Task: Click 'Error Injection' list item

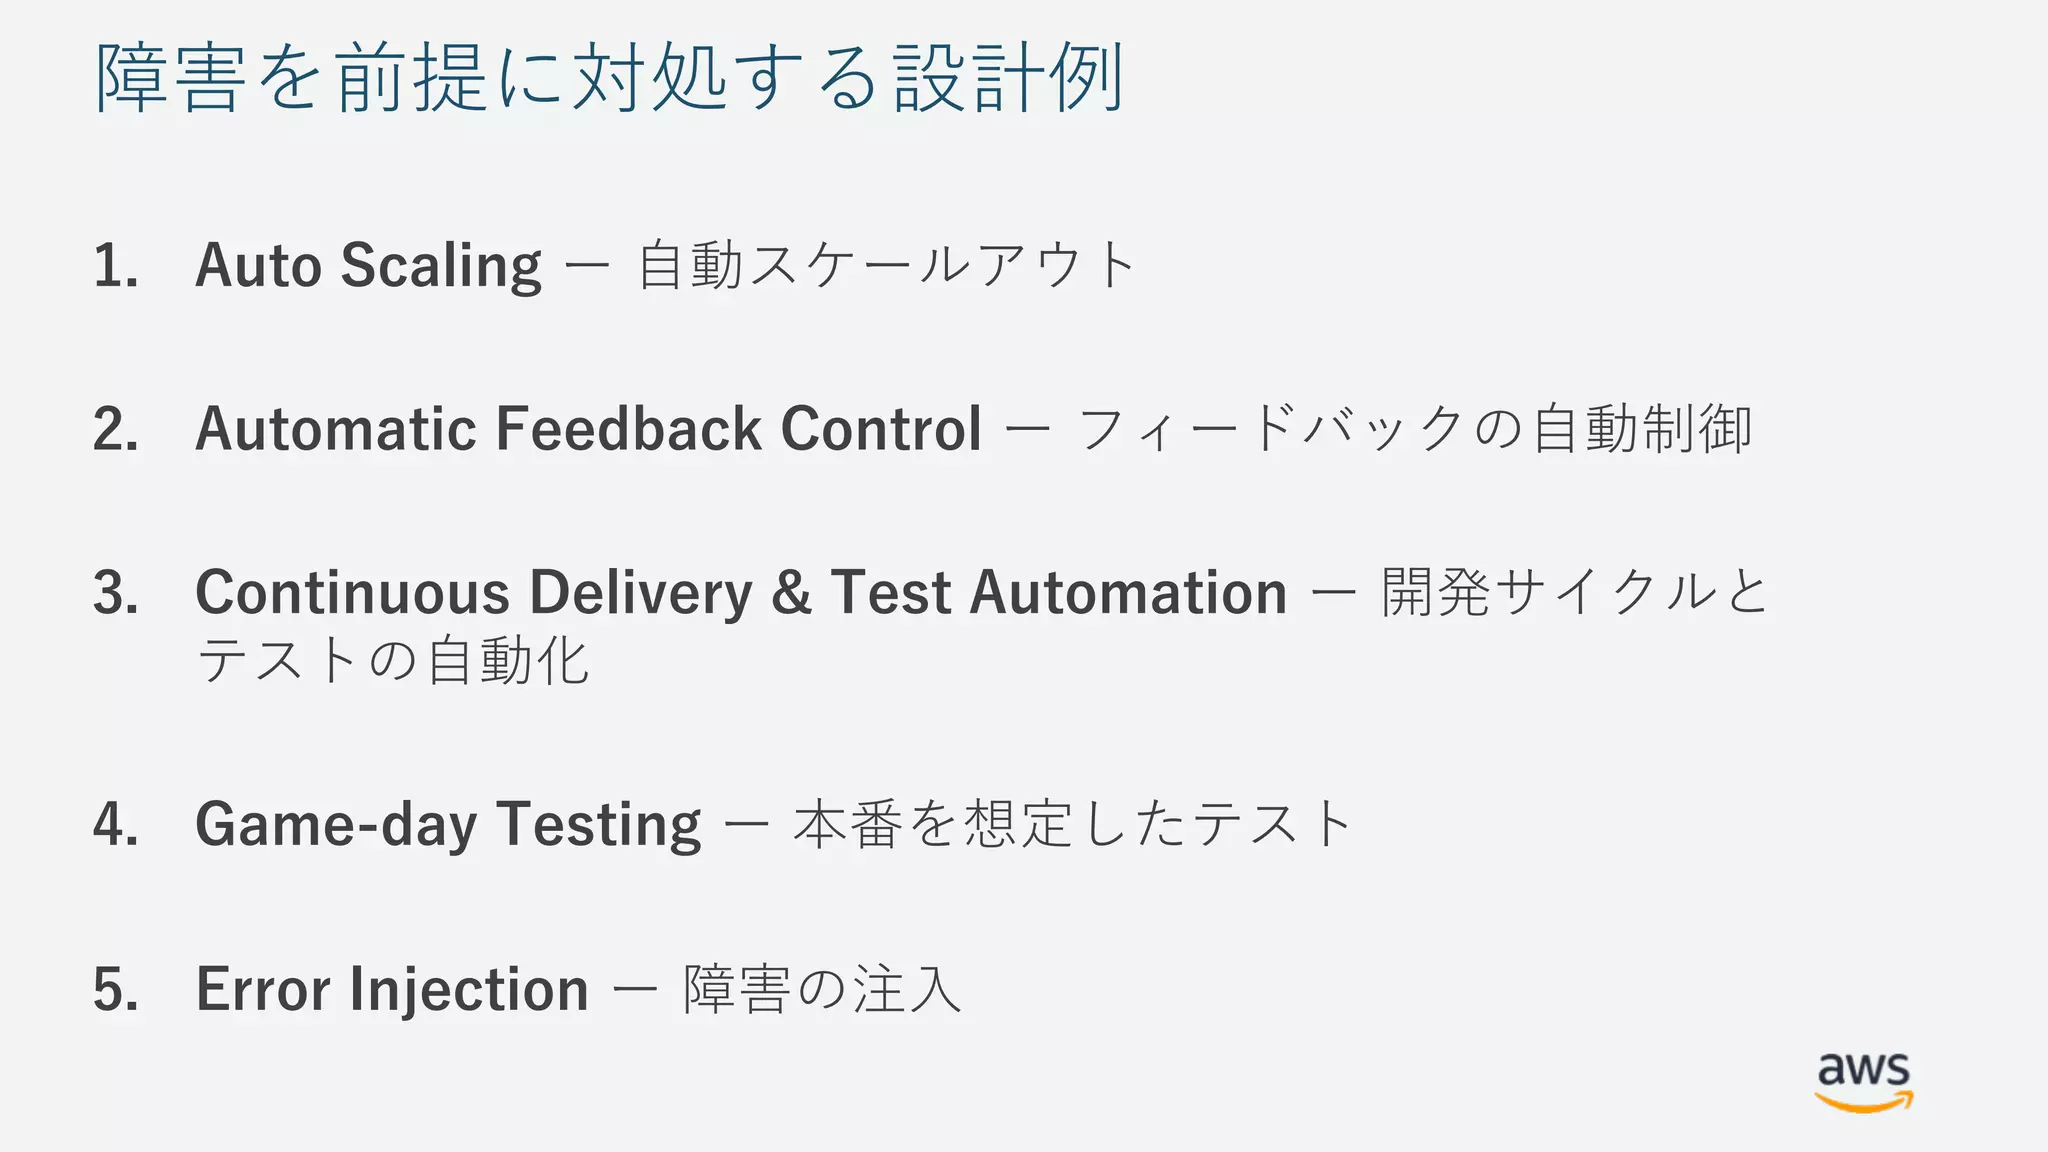Action: (x=392, y=989)
